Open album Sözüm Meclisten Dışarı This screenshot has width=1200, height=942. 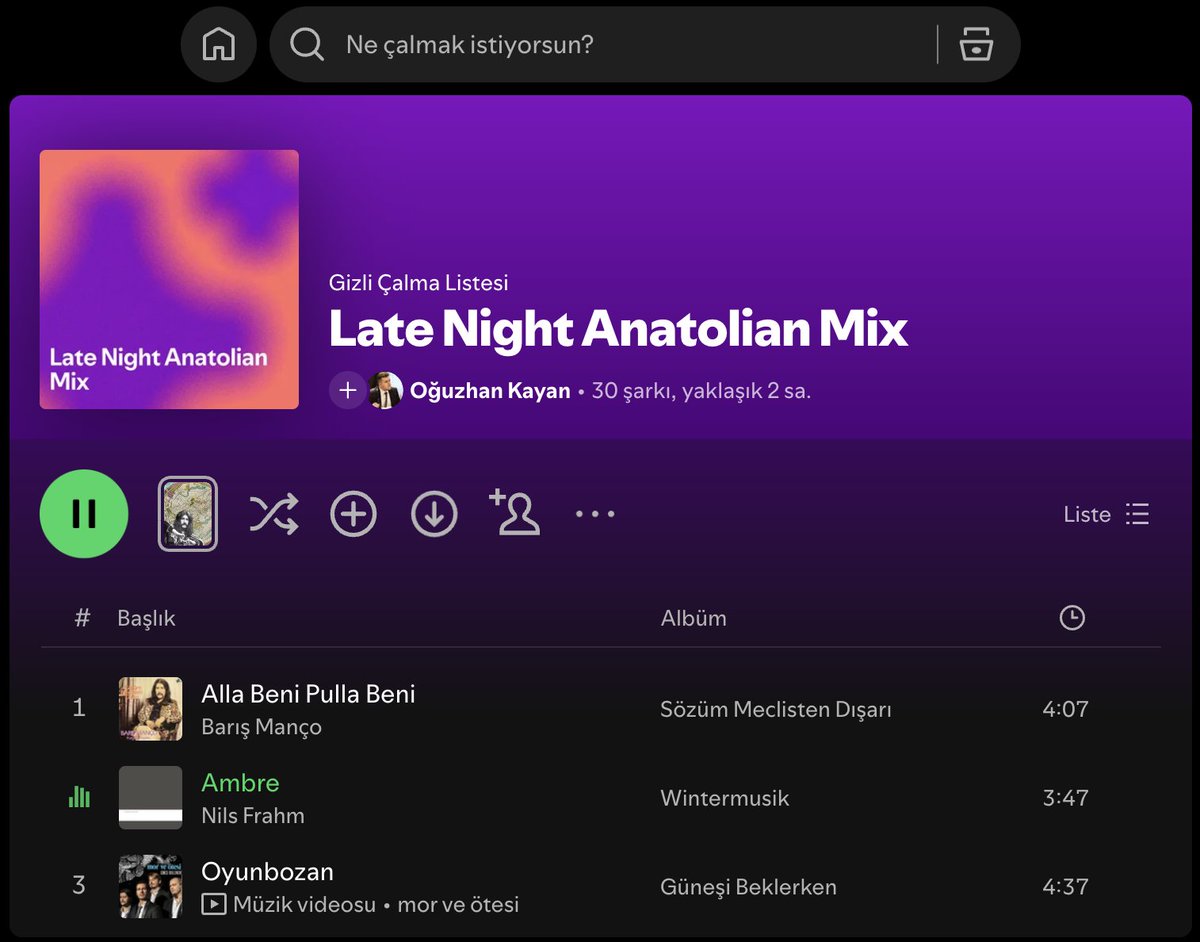click(x=775, y=710)
